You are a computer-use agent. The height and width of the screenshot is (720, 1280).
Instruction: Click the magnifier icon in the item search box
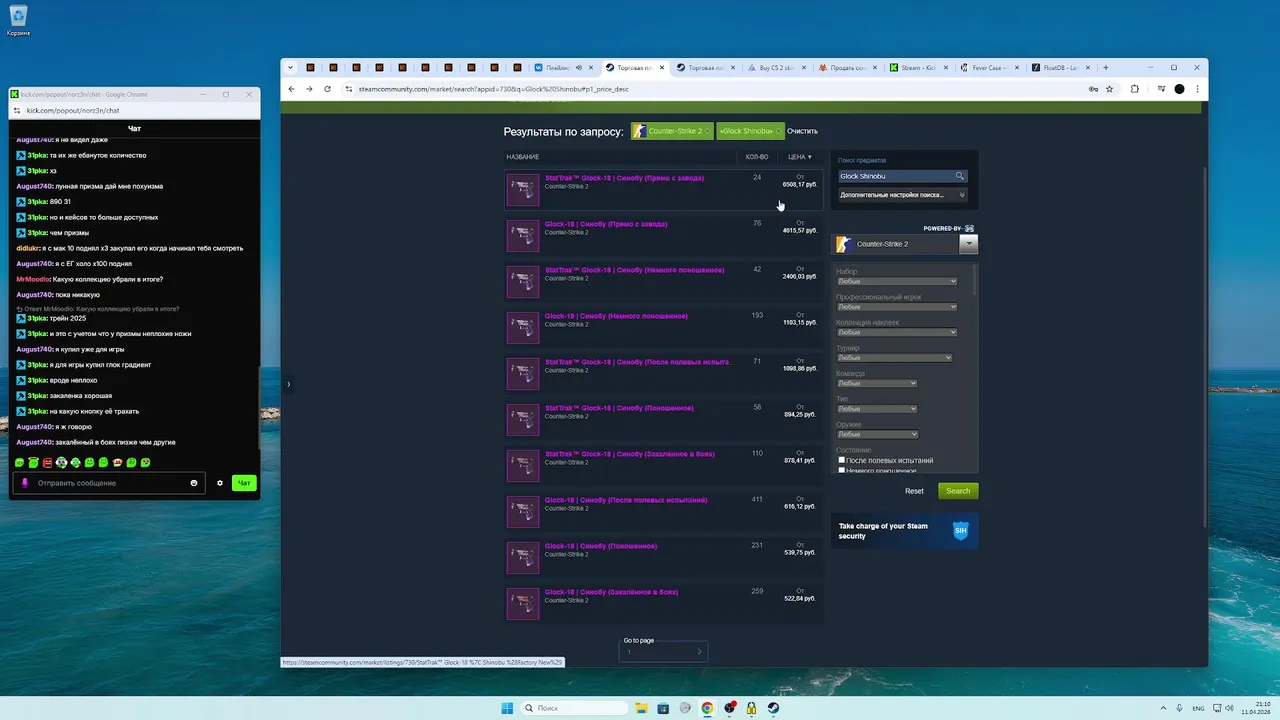(960, 176)
